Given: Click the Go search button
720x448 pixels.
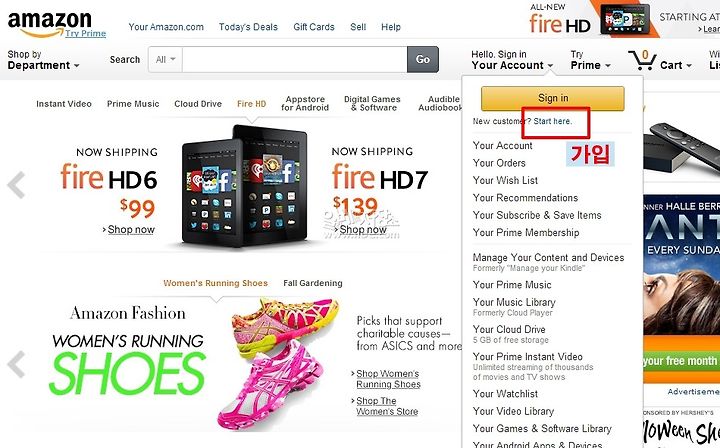Looking at the screenshot, I should click(422, 59).
